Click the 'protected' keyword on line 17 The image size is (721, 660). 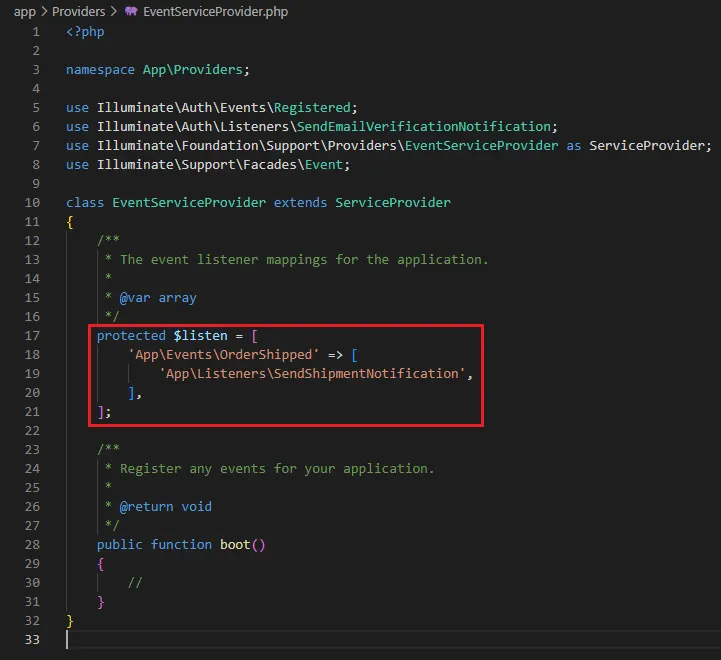[131, 336]
